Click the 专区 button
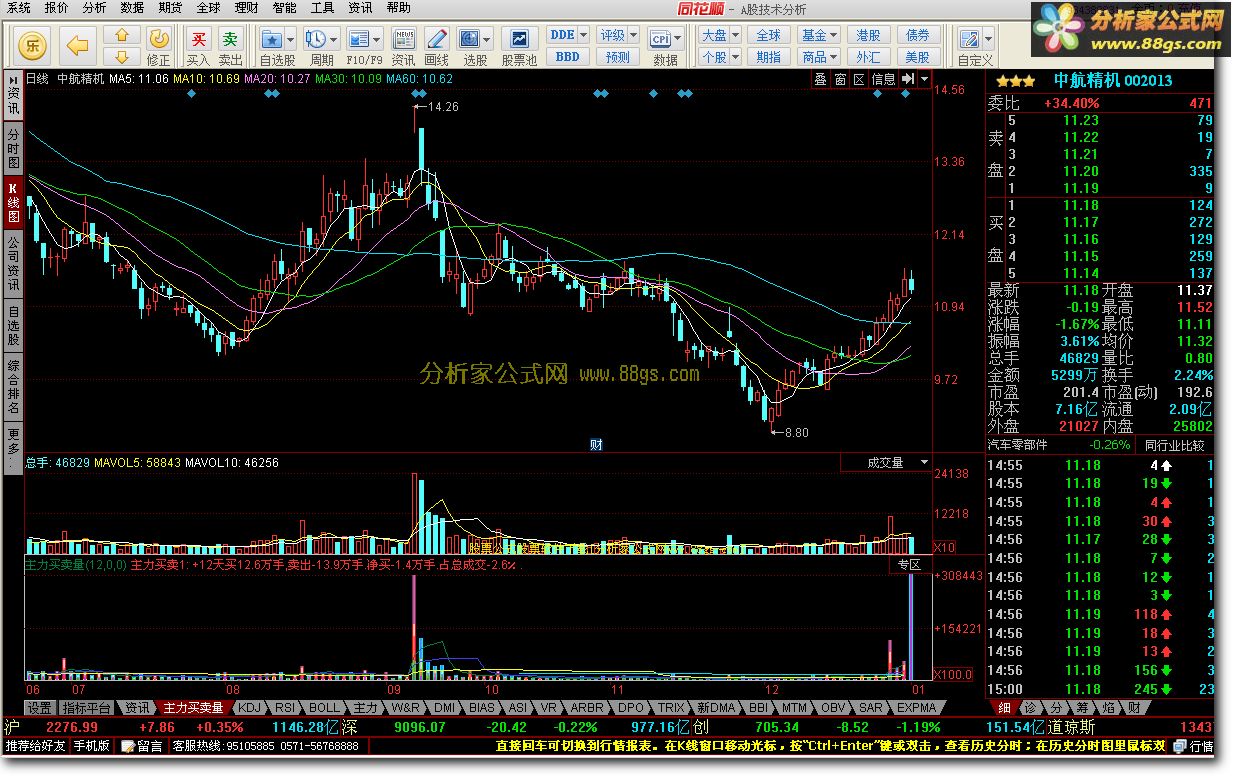Screen dimensions: 1233x776 coord(910,565)
